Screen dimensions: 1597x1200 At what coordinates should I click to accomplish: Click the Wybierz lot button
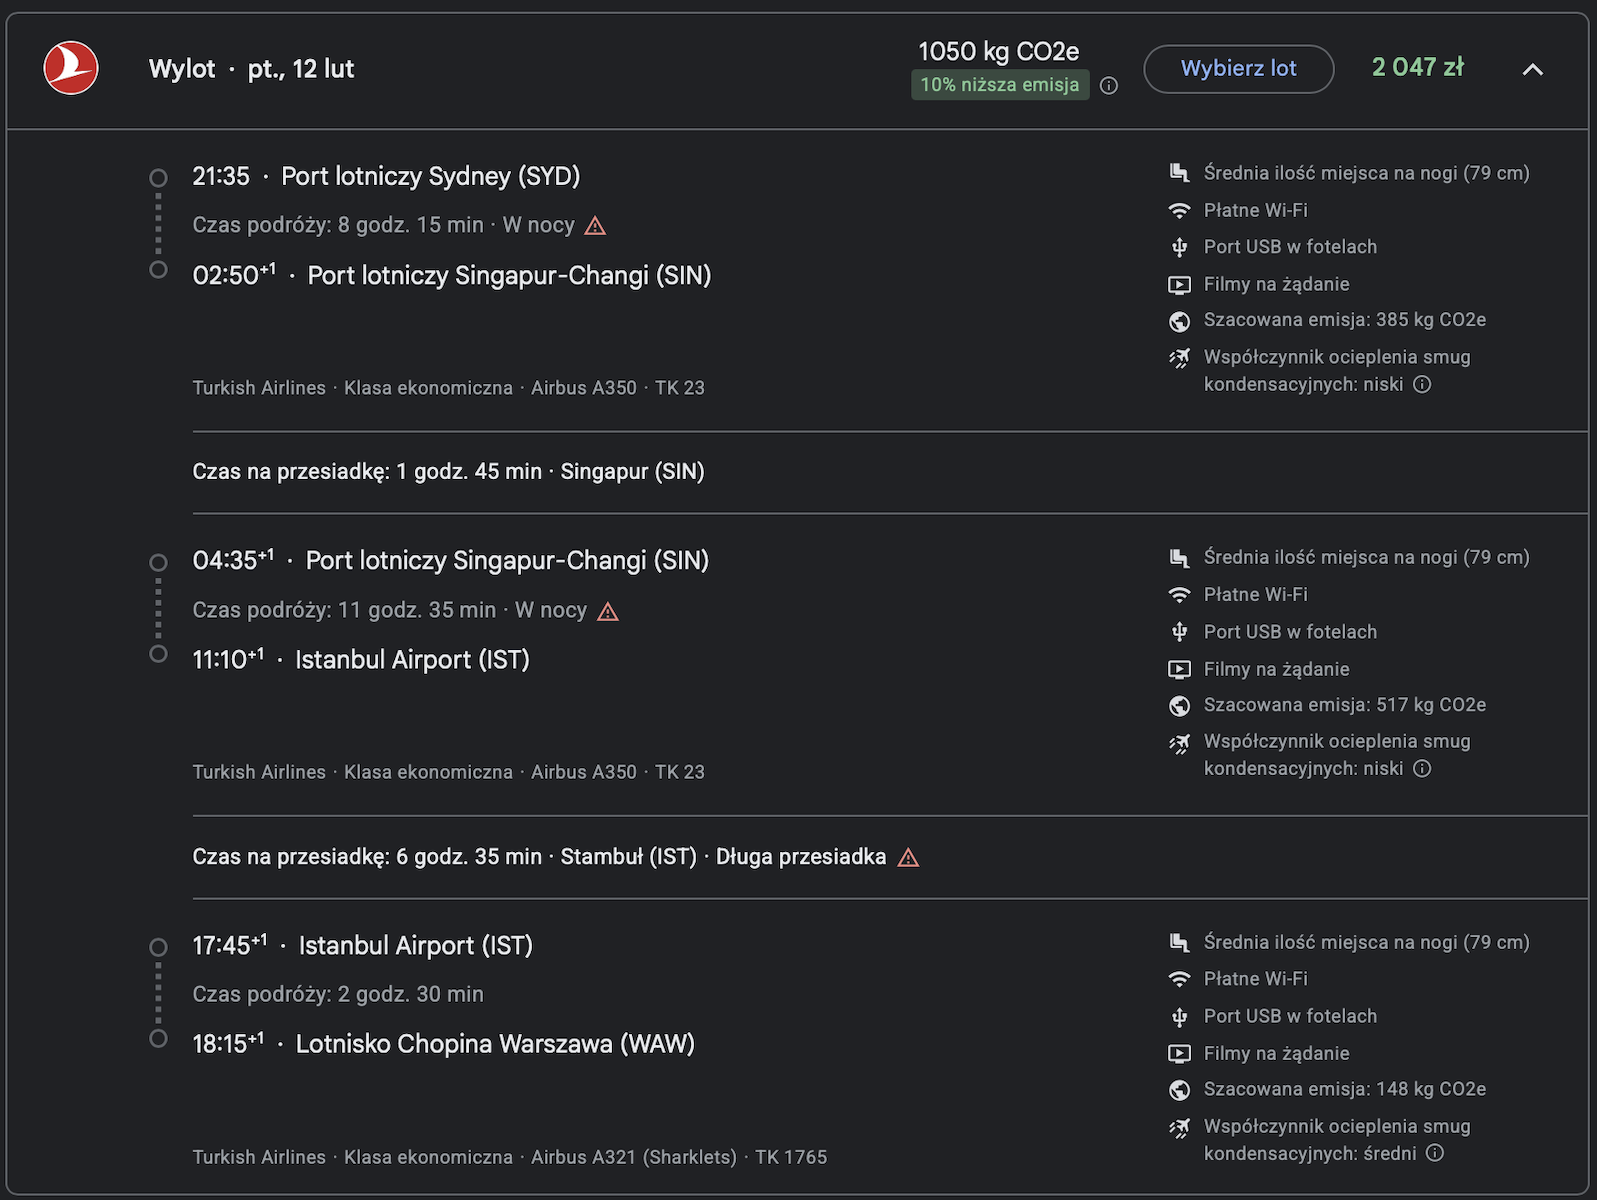[x=1238, y=69]
